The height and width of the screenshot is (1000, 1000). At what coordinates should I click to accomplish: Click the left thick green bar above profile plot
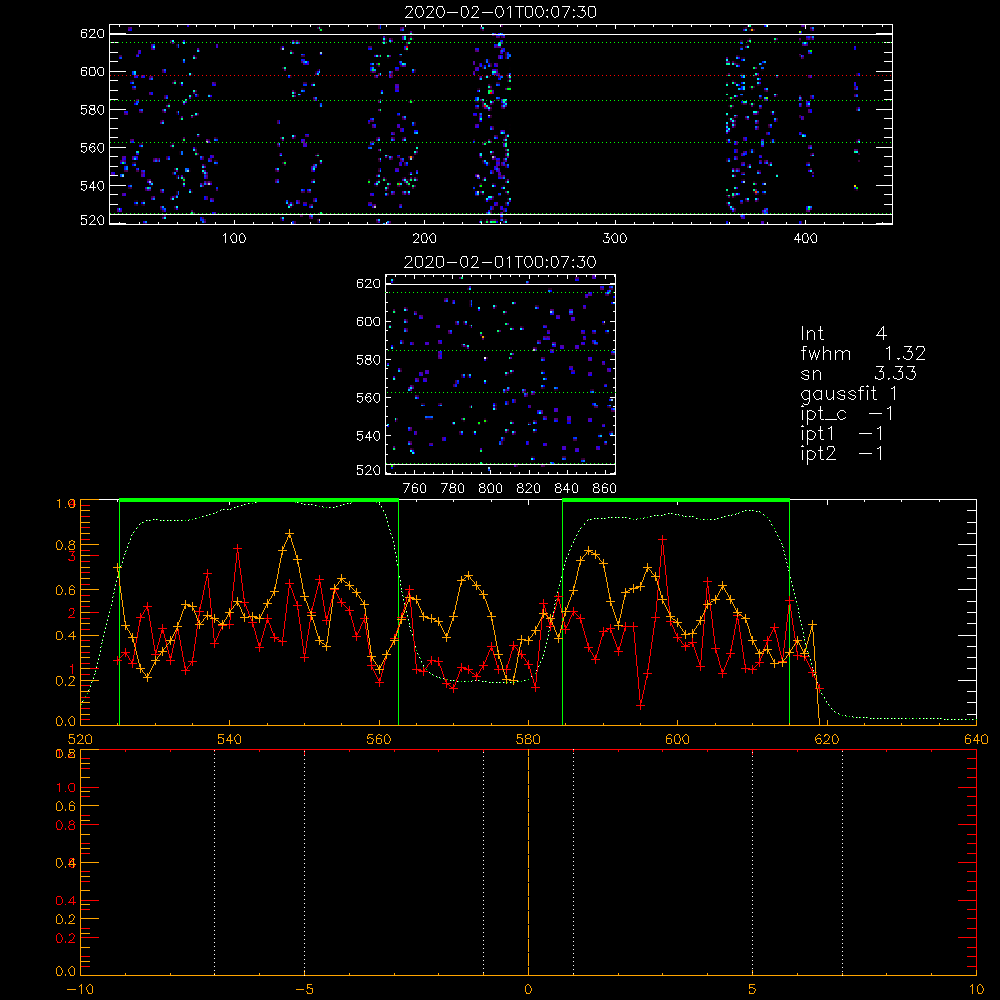(259, 501)
